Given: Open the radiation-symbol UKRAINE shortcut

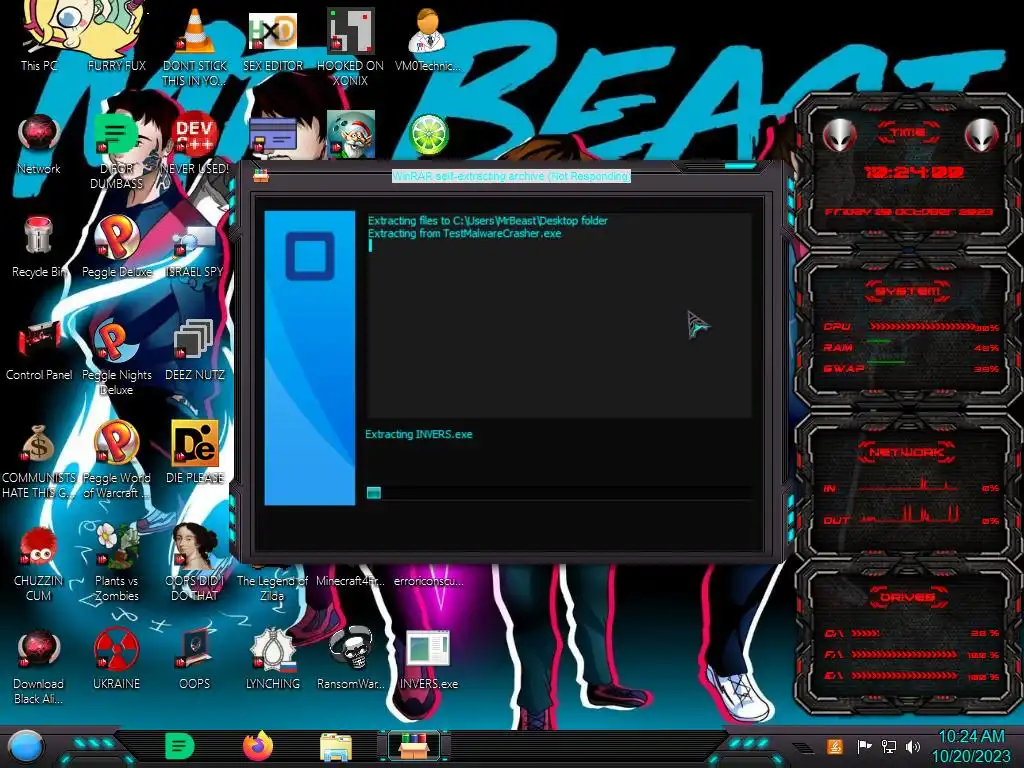Looking at the screenshot, I should (x=116, y=658).
